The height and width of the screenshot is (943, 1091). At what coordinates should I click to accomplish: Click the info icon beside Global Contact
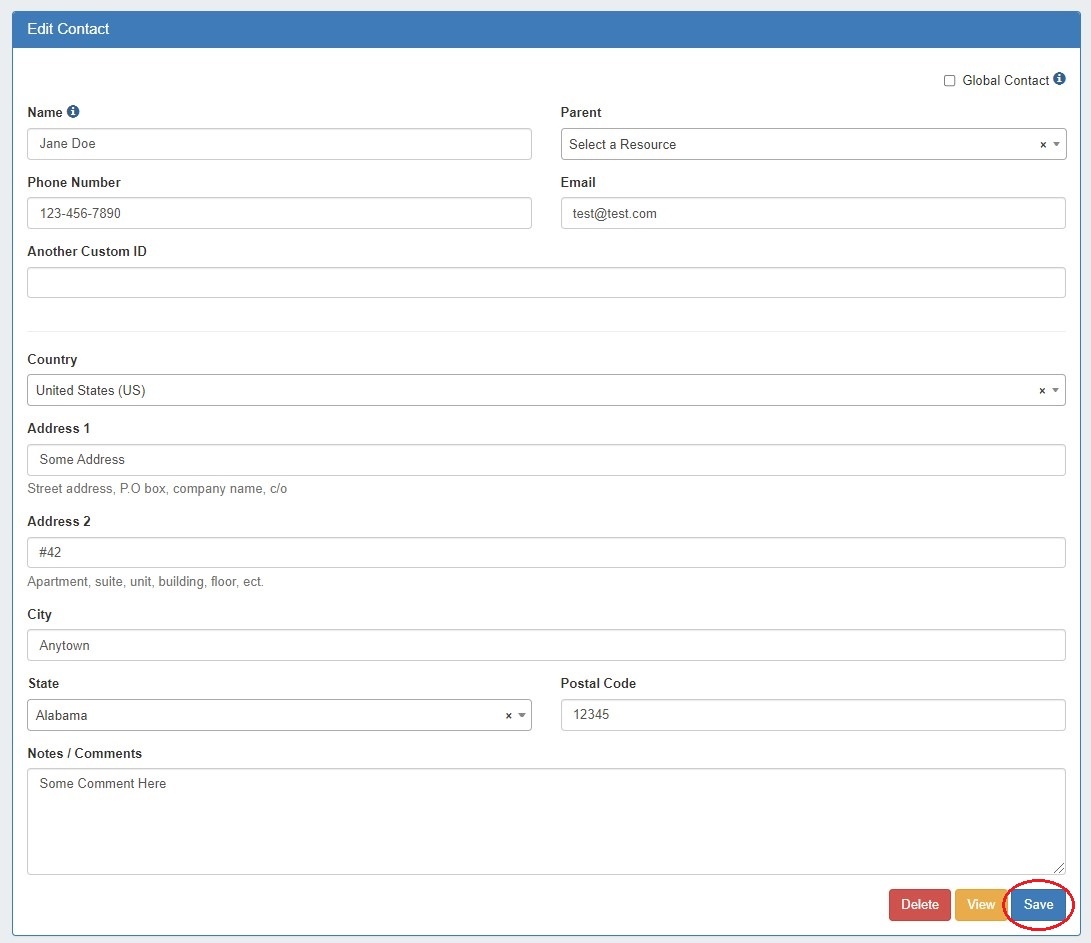1059,80
